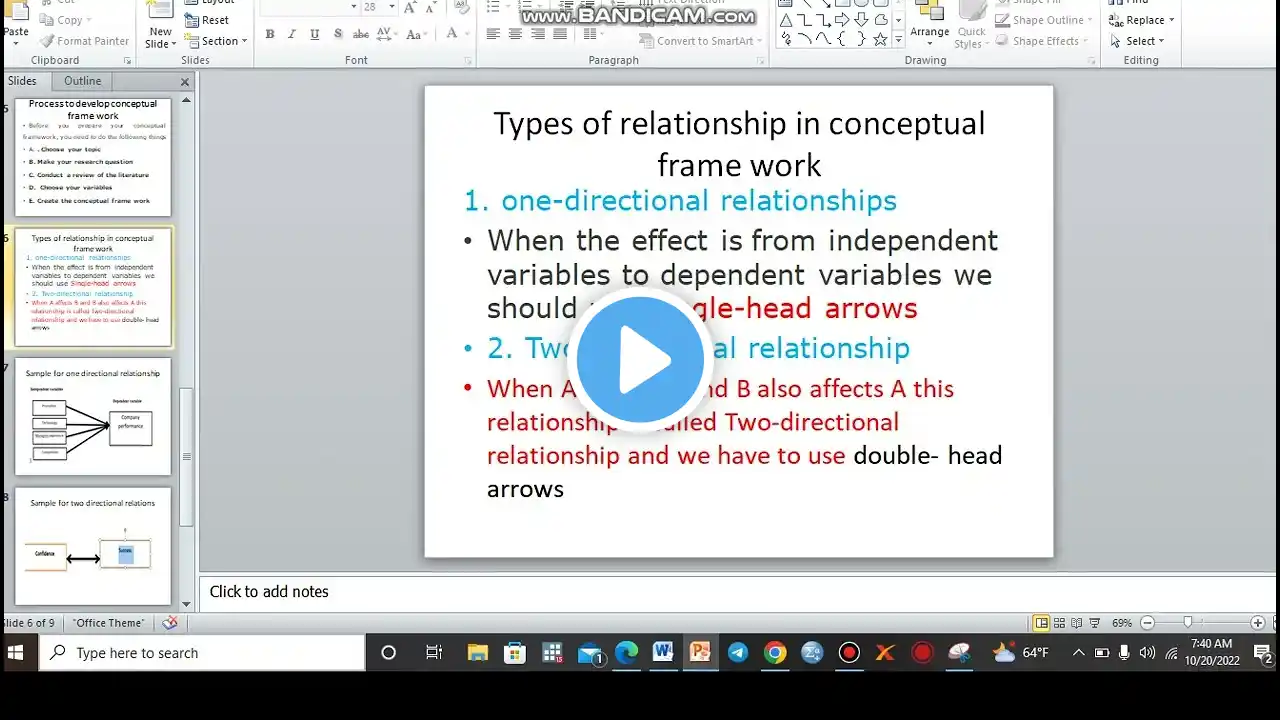Viewport: 1280px width, 720px height.
Task: Open Task View on the taskbar
Action: 434,653
